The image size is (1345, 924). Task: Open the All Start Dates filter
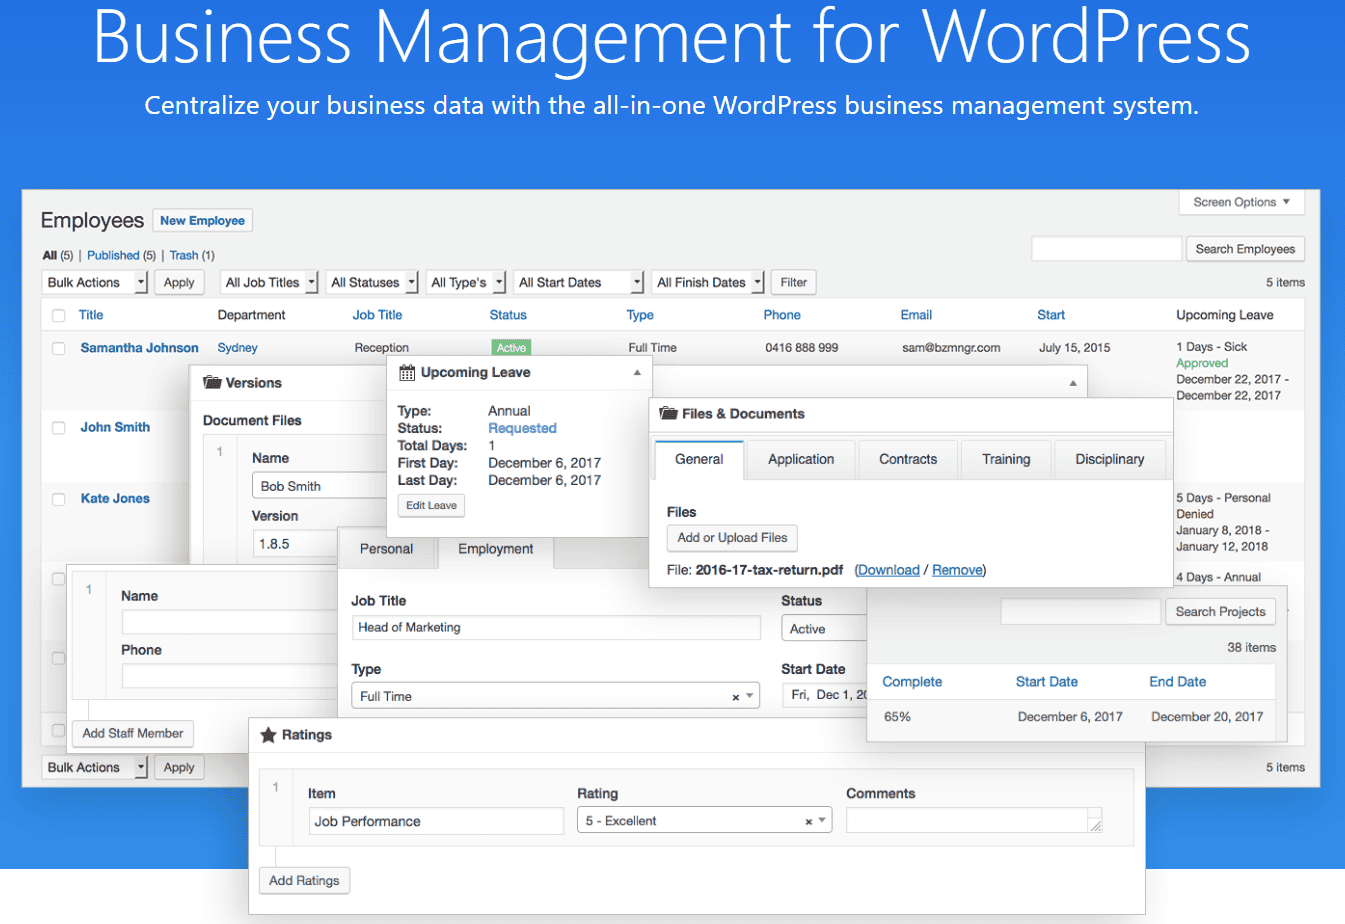pos(579,283)
